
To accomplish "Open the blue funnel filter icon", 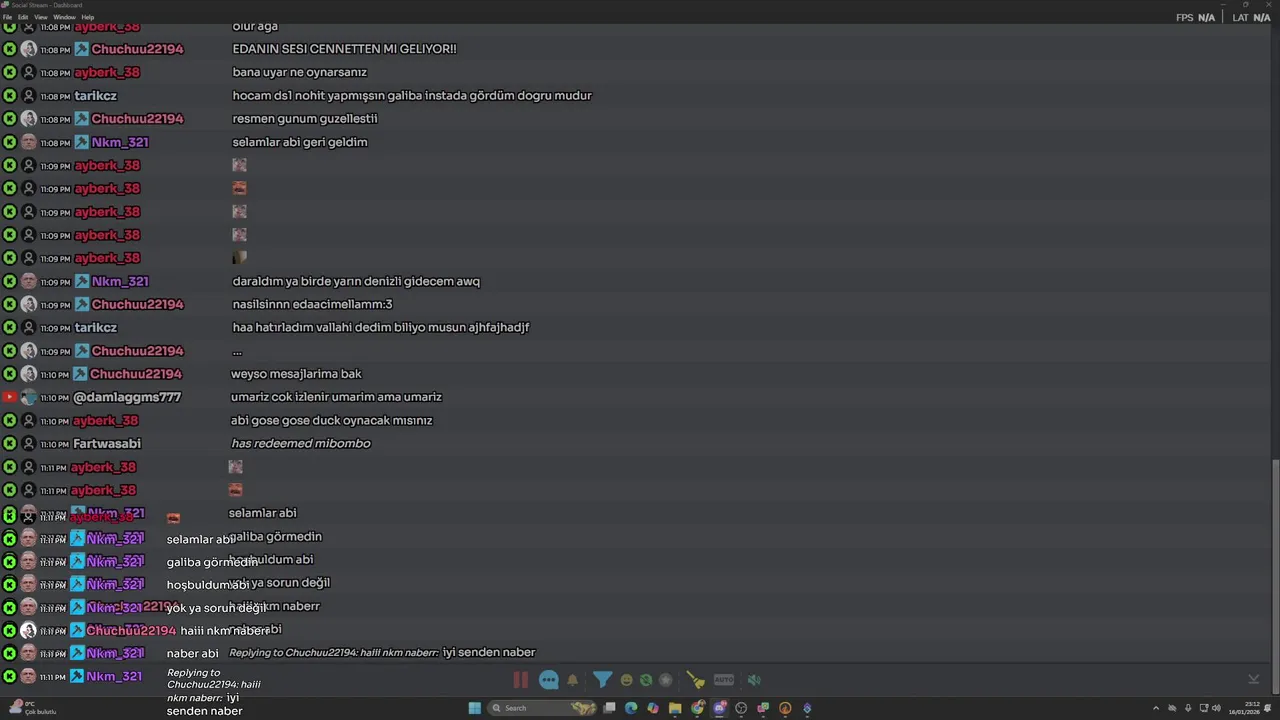I will pos(602,680).
